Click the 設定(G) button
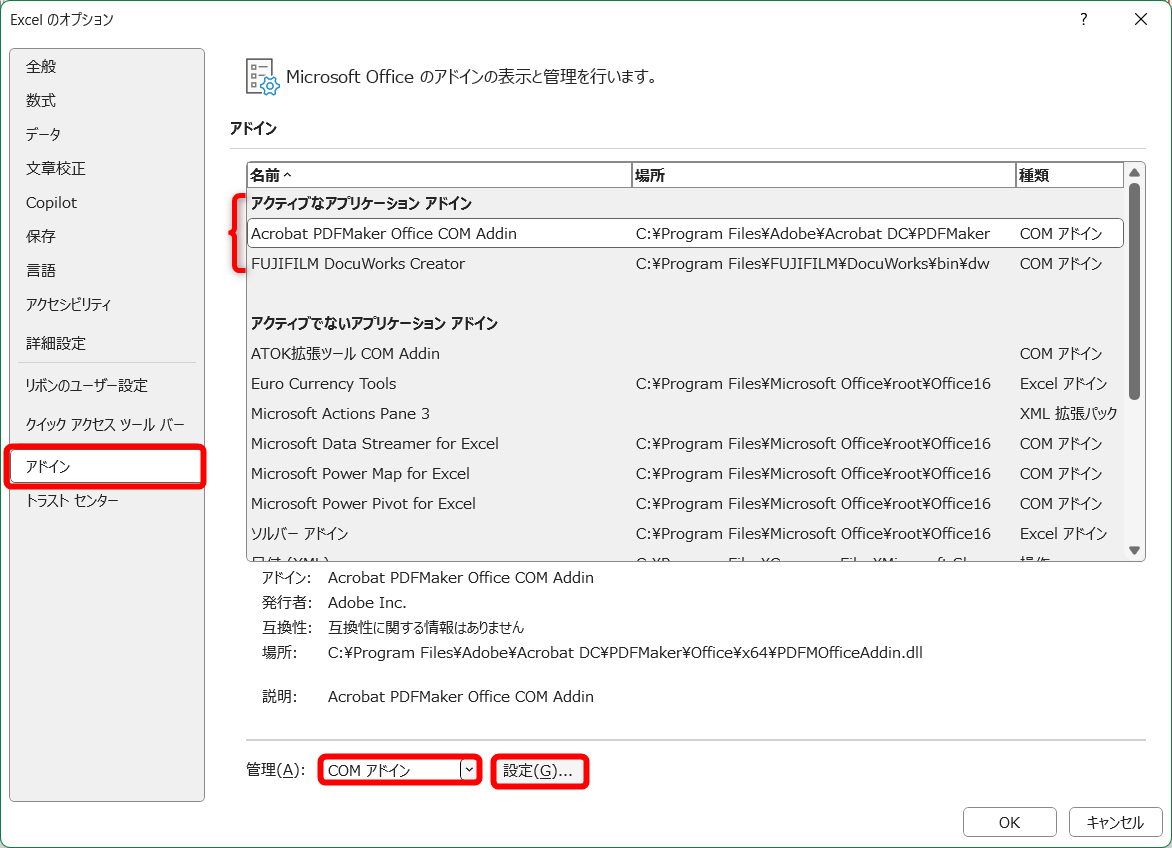 [539, 770]
